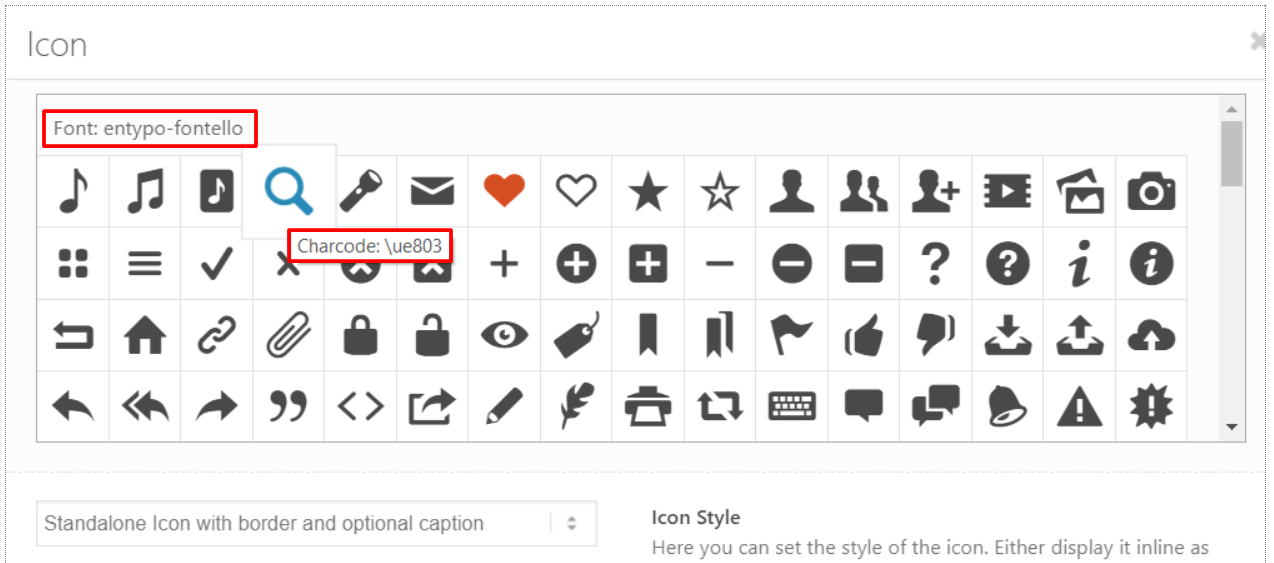Image resolution: width=1274 pixels, height=563 pixels.
Task: Choose the closed padlock icon
Action: point(360,334)
